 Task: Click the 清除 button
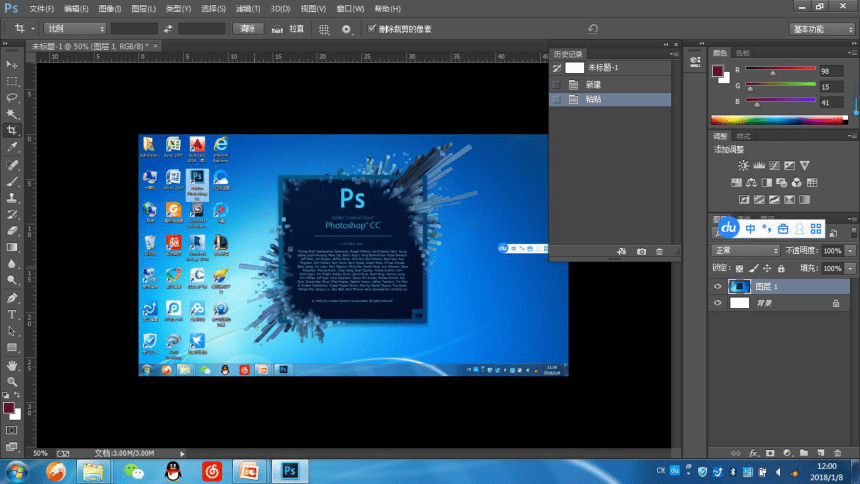(x=248, y=29)
